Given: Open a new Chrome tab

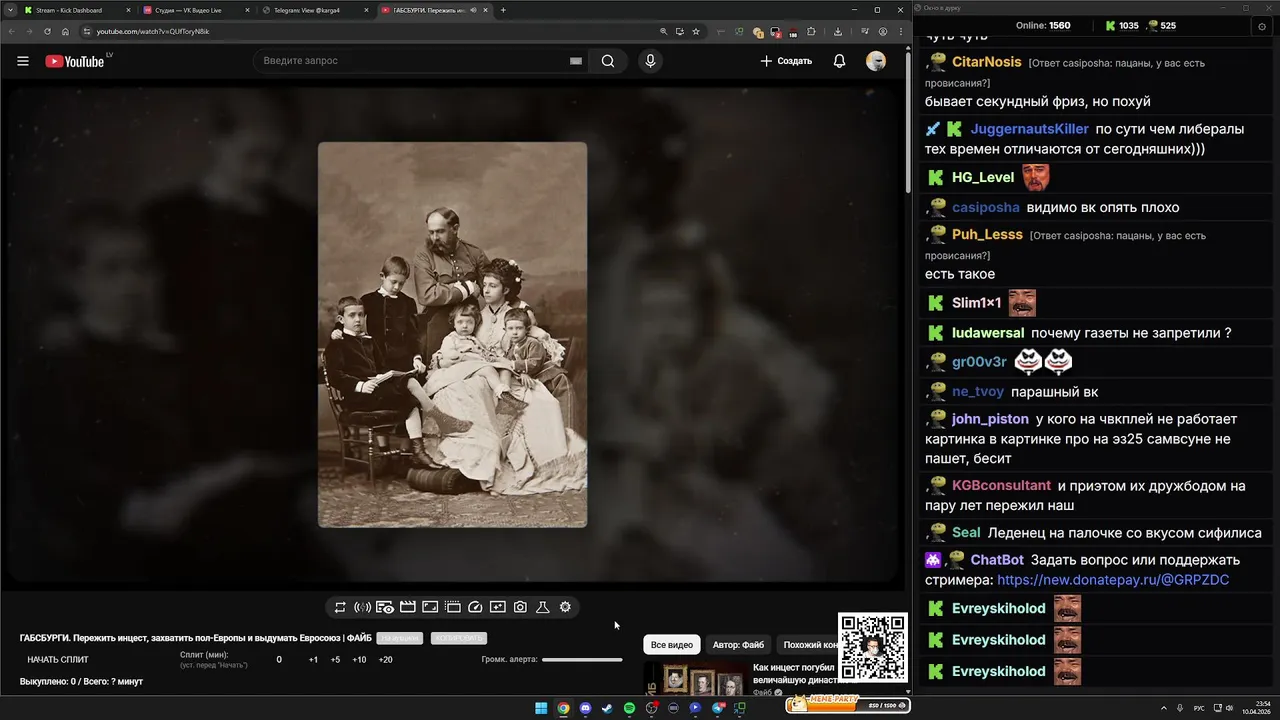Looking at the screenshot, I should tap(503, 10).
